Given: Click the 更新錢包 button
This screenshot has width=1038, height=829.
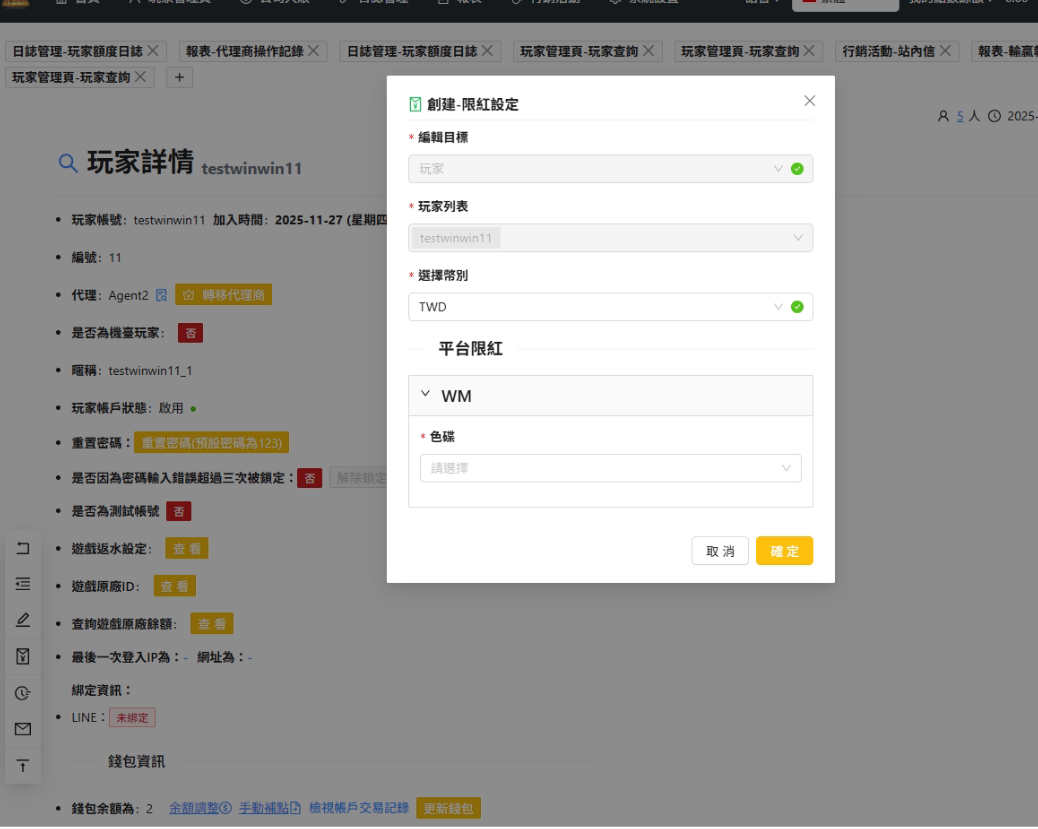Looking at the screenshot, I should [449, 808].
